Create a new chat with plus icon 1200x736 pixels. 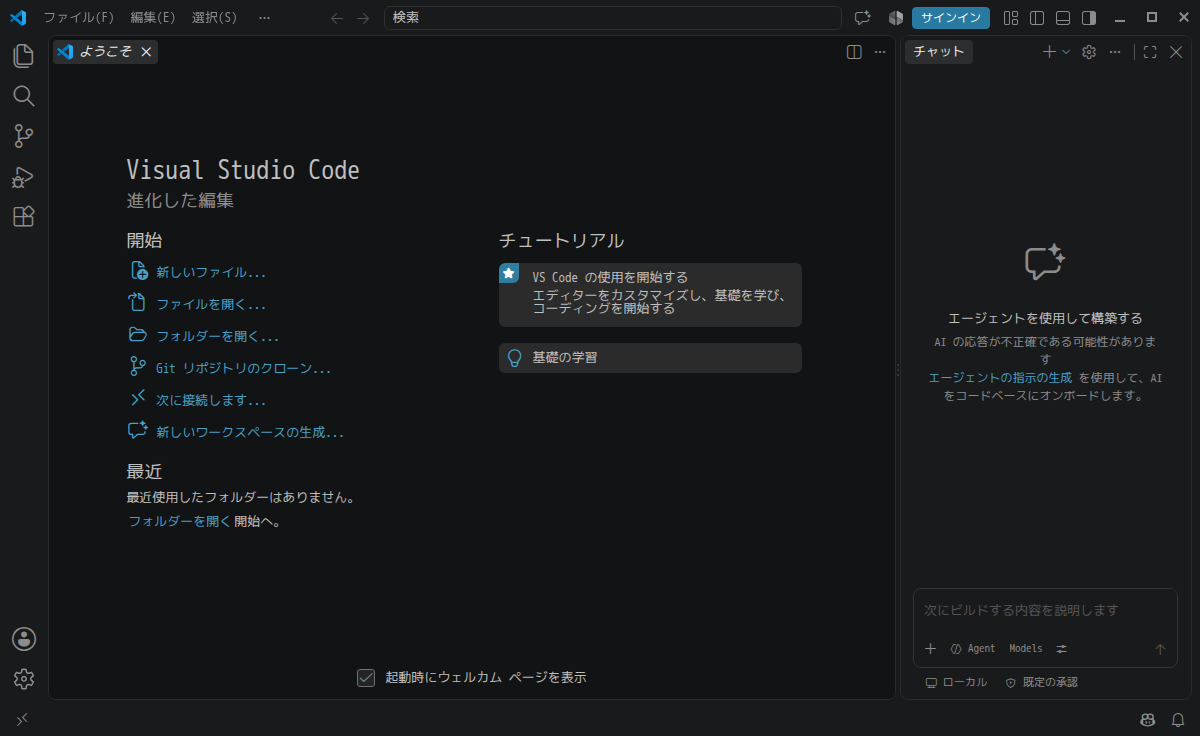1049,52
